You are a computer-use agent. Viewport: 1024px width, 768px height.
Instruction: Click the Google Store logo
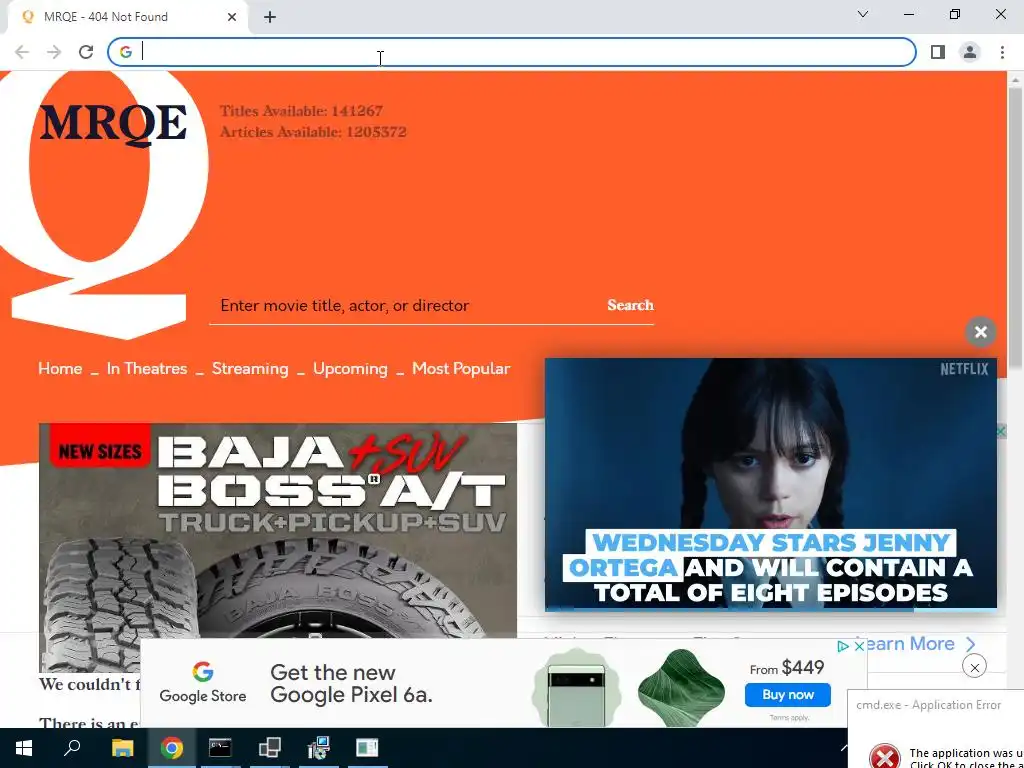pyautogui.click(x=202, y=682)
